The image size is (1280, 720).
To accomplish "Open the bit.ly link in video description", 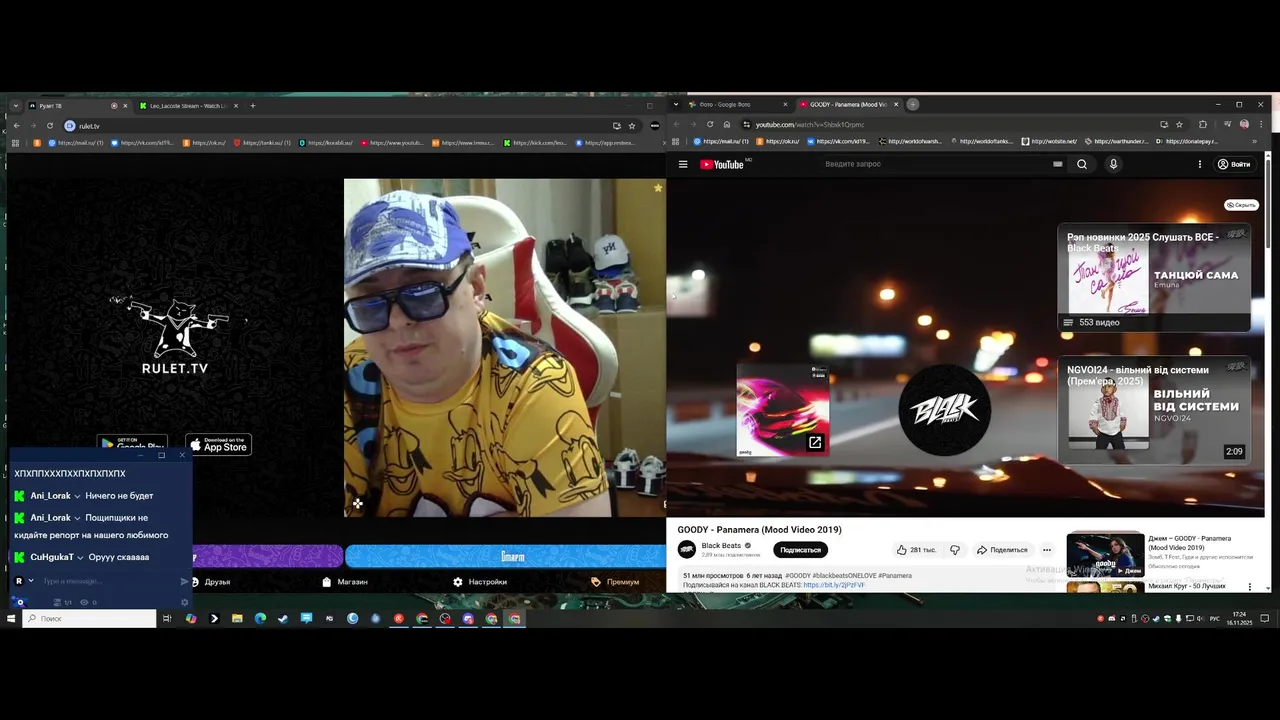I will point(834,585).
